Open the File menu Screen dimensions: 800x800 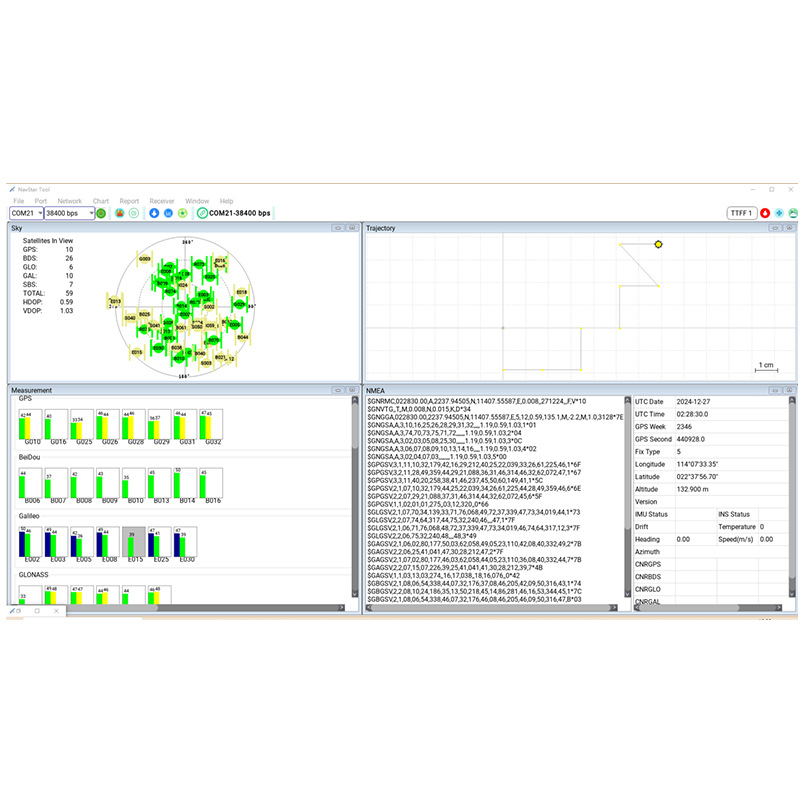coord(19,201)
